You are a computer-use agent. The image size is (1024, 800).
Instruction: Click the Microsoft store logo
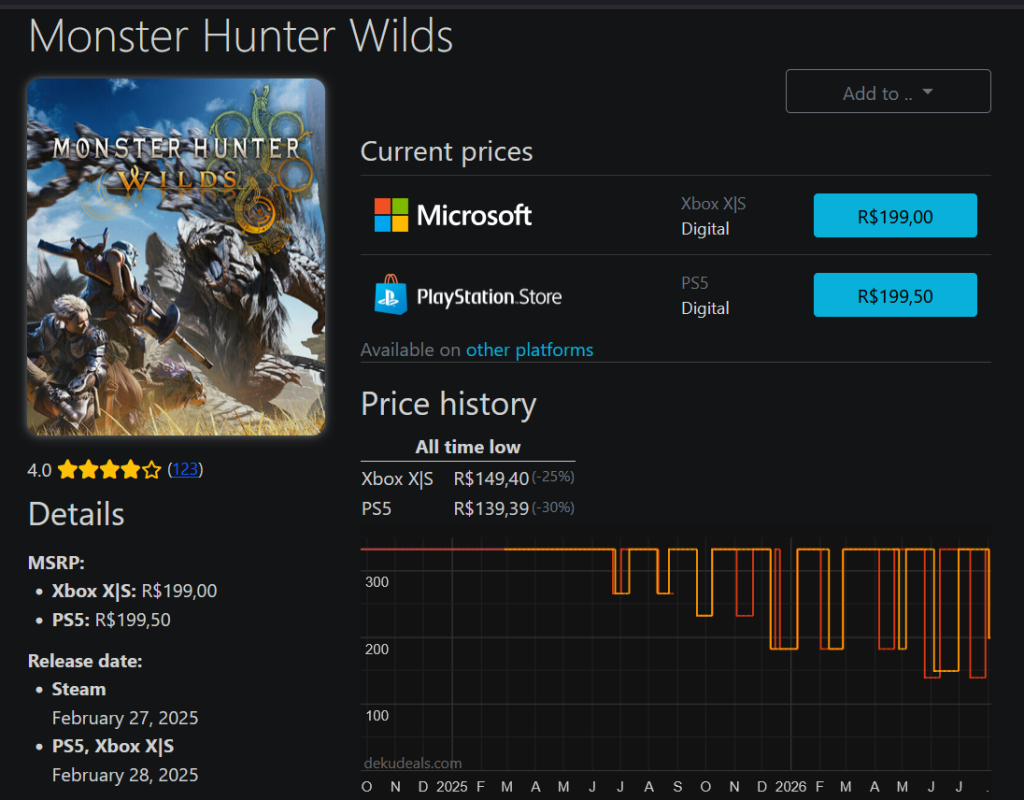click(x=453, y=216)
